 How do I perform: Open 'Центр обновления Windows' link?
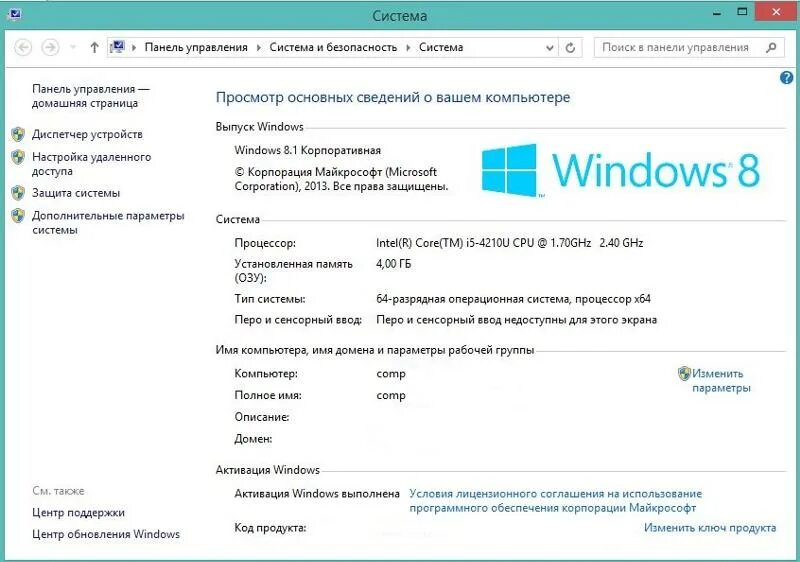pos(106,534)
